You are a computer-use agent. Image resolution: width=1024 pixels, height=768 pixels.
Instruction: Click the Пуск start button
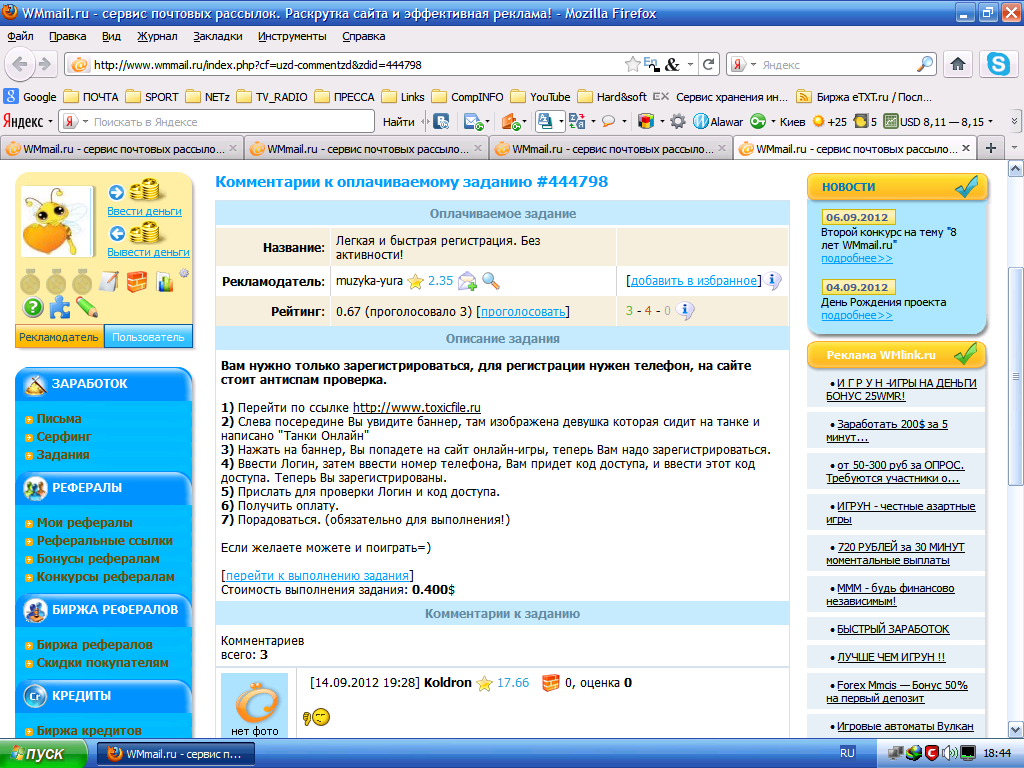pos(43,754)
